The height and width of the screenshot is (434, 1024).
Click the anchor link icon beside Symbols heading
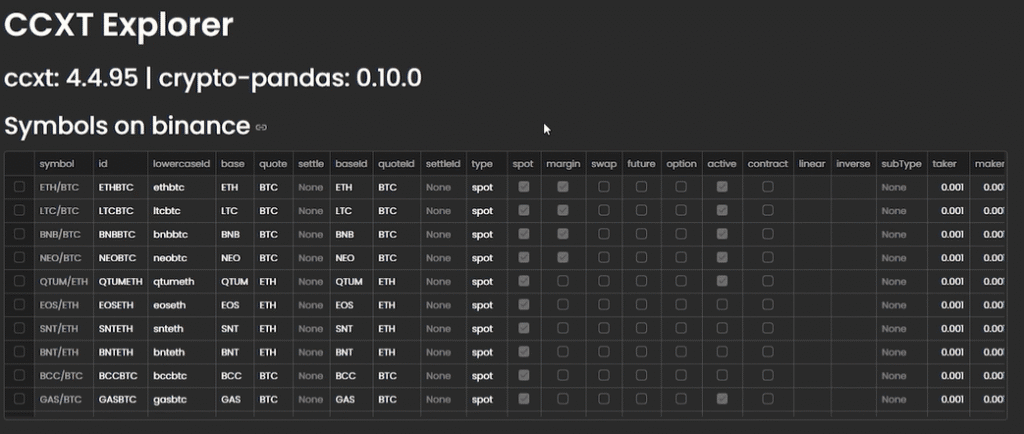[x=261, y=128]
